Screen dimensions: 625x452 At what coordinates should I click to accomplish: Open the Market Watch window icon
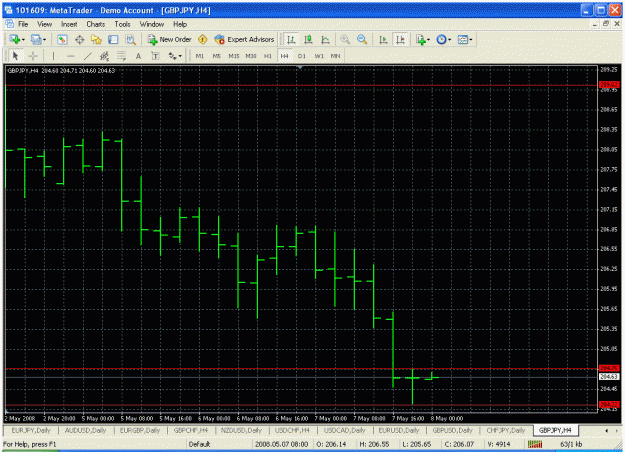coord(62,39)
